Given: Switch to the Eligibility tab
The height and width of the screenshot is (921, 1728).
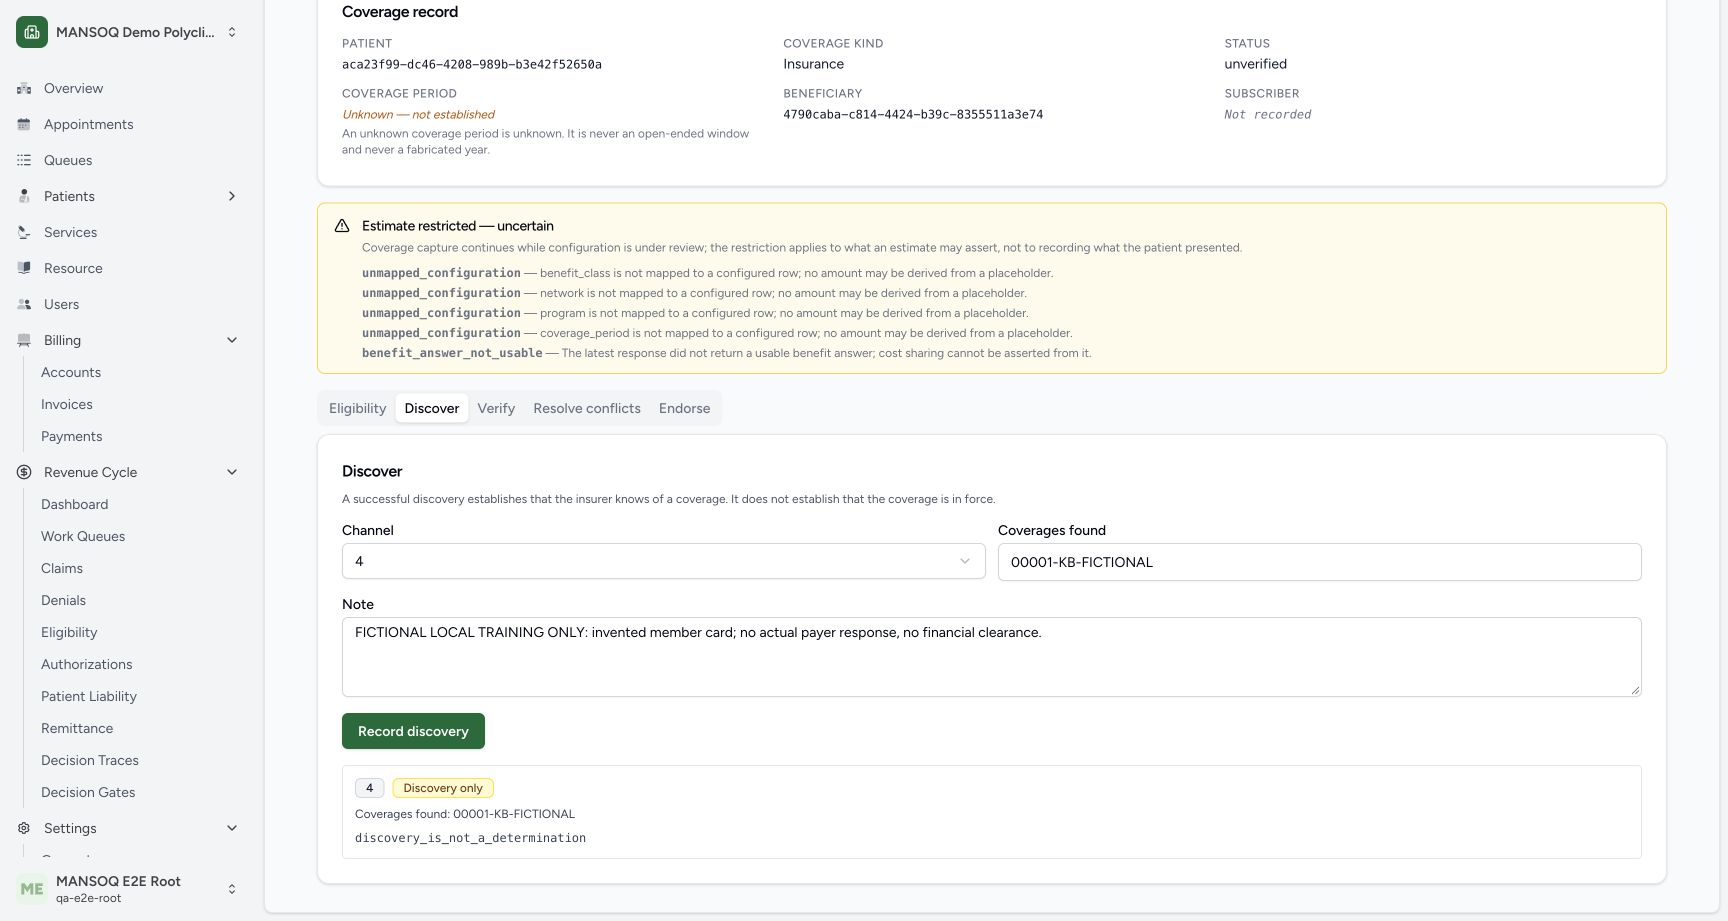Looking at the screenshot, I should pos(357,408).
